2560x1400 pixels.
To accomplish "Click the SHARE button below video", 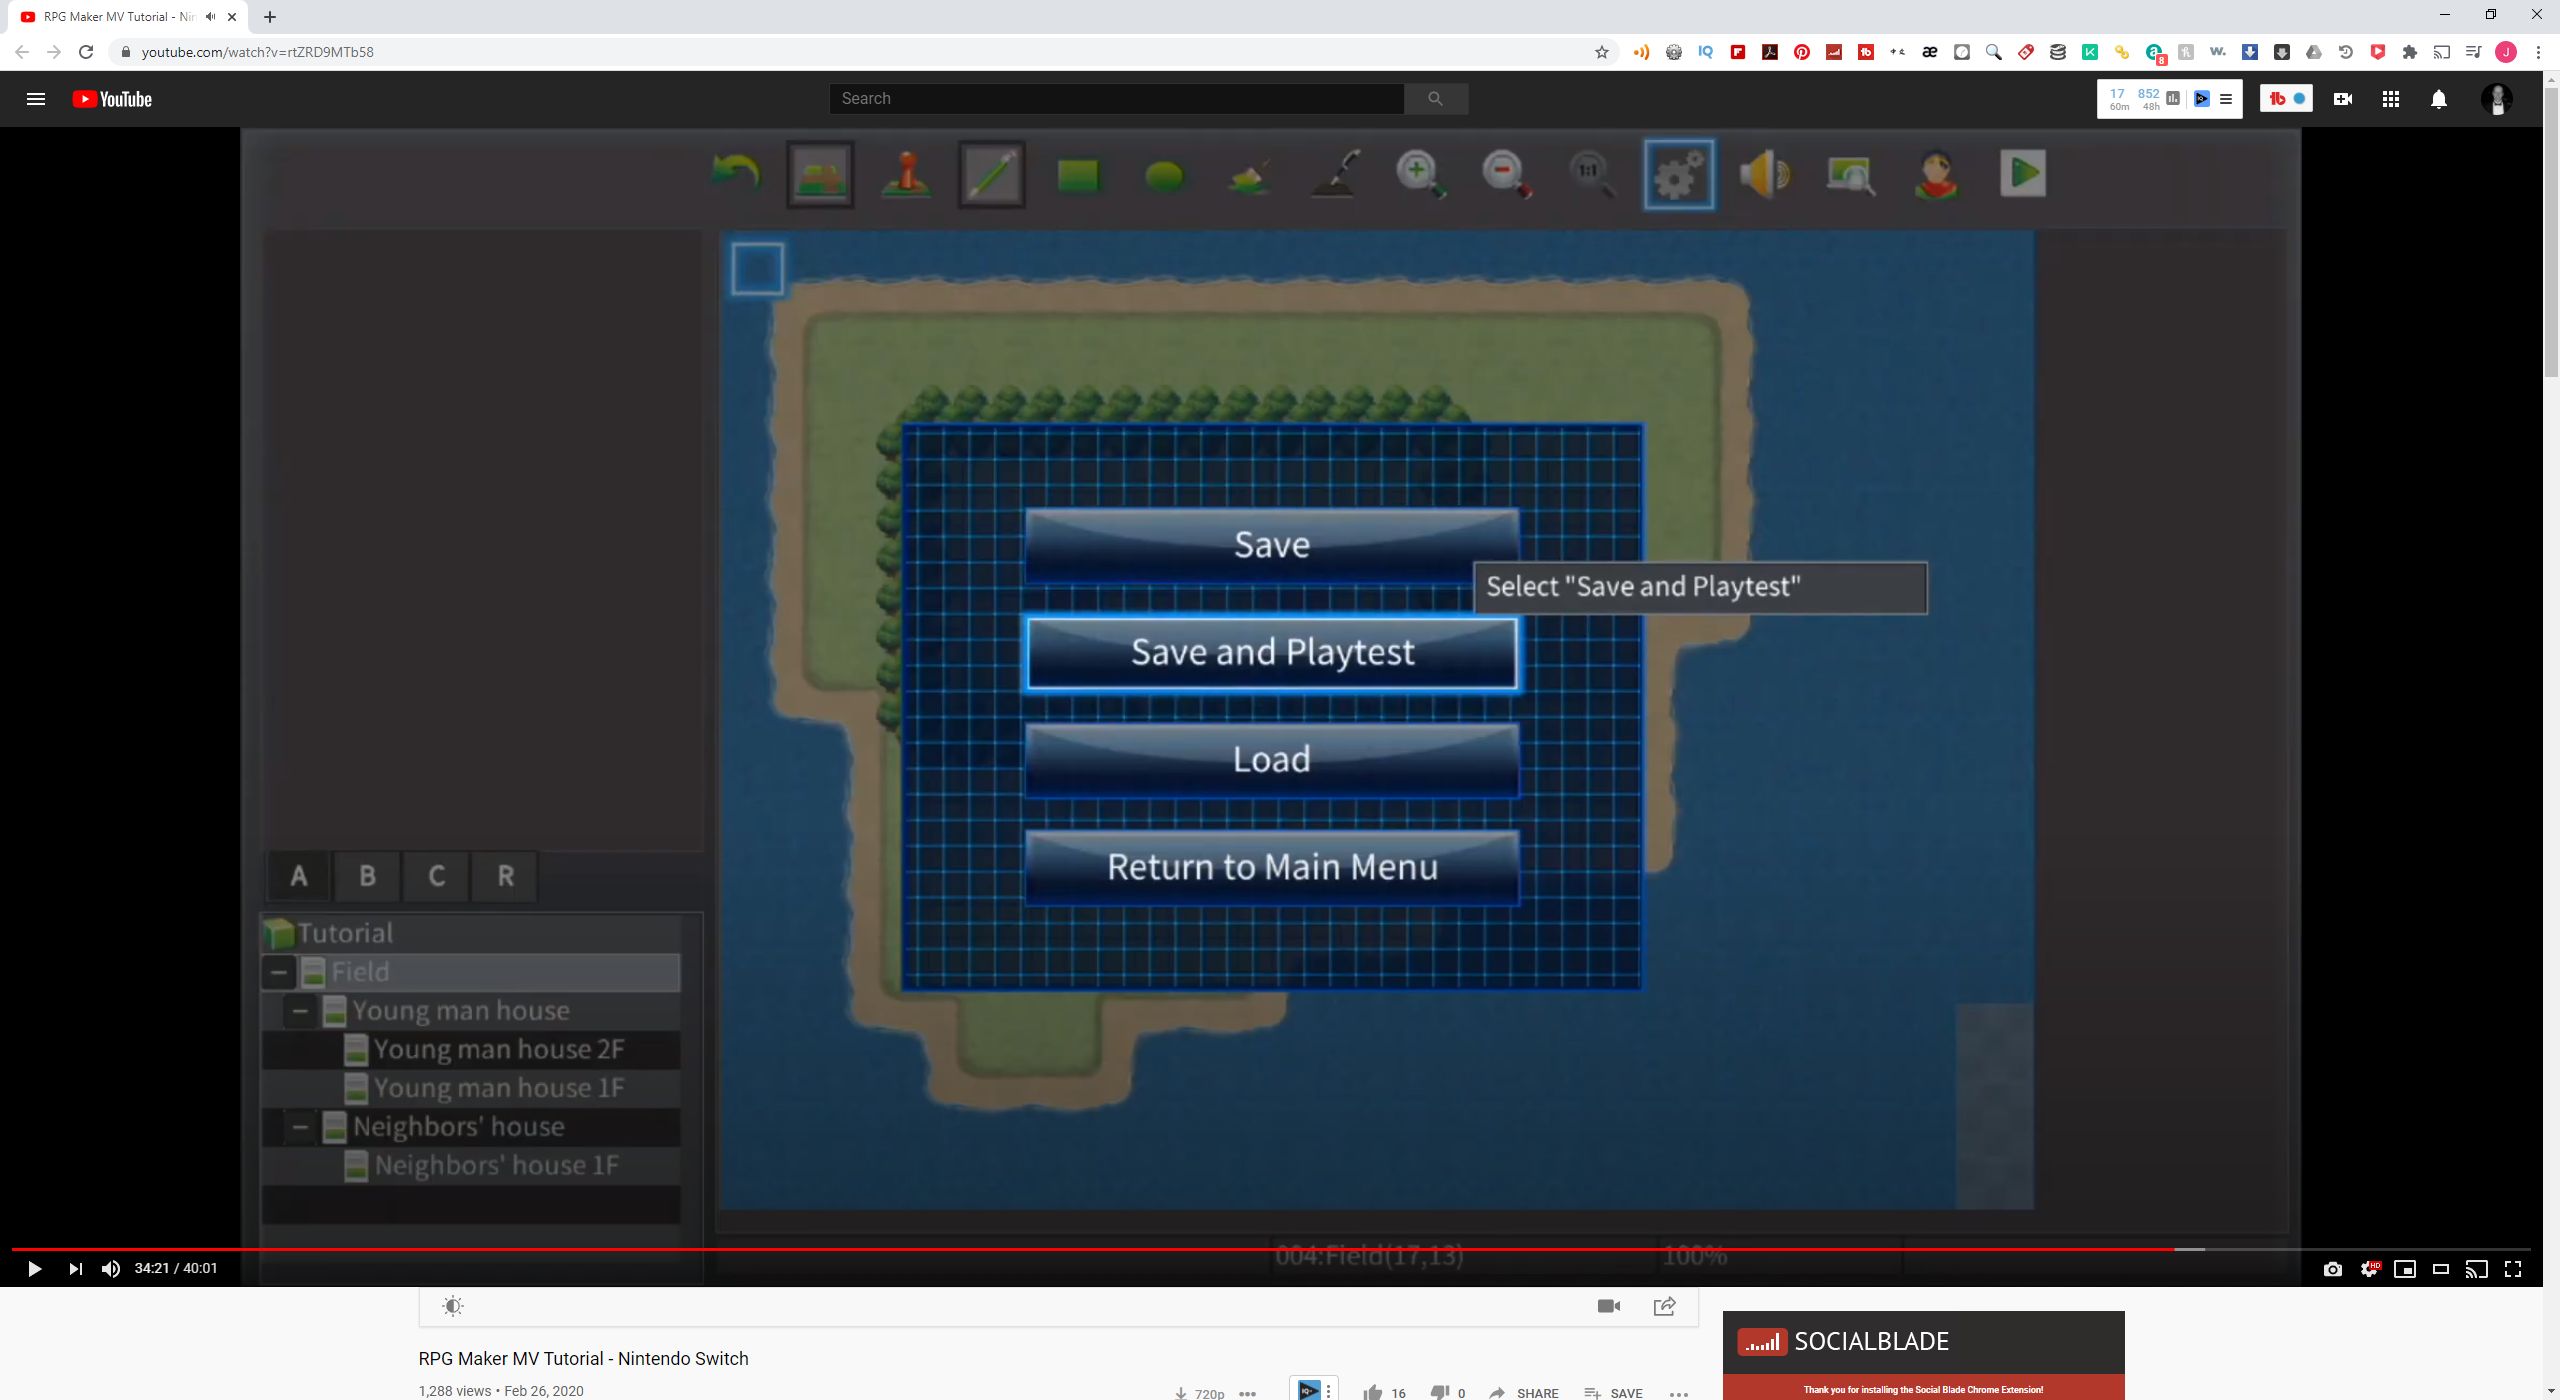I will tap(1524, 1392).
